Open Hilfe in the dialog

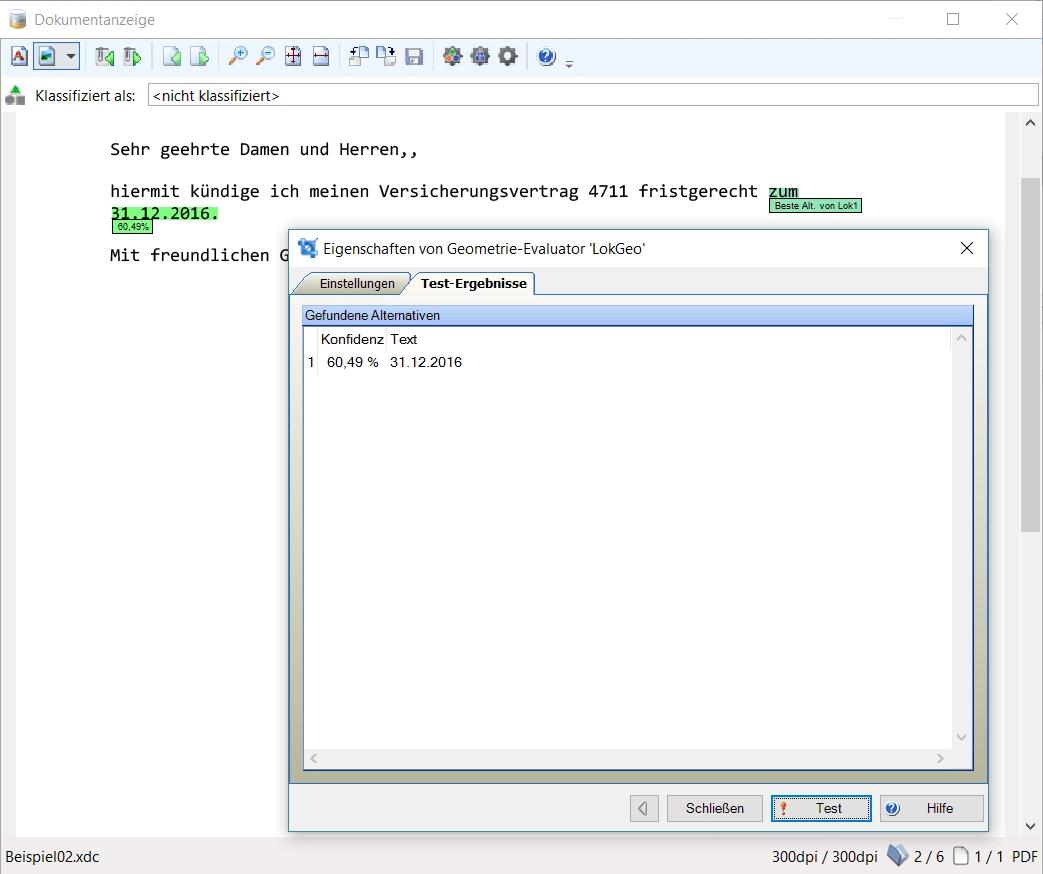coord(931,808)
